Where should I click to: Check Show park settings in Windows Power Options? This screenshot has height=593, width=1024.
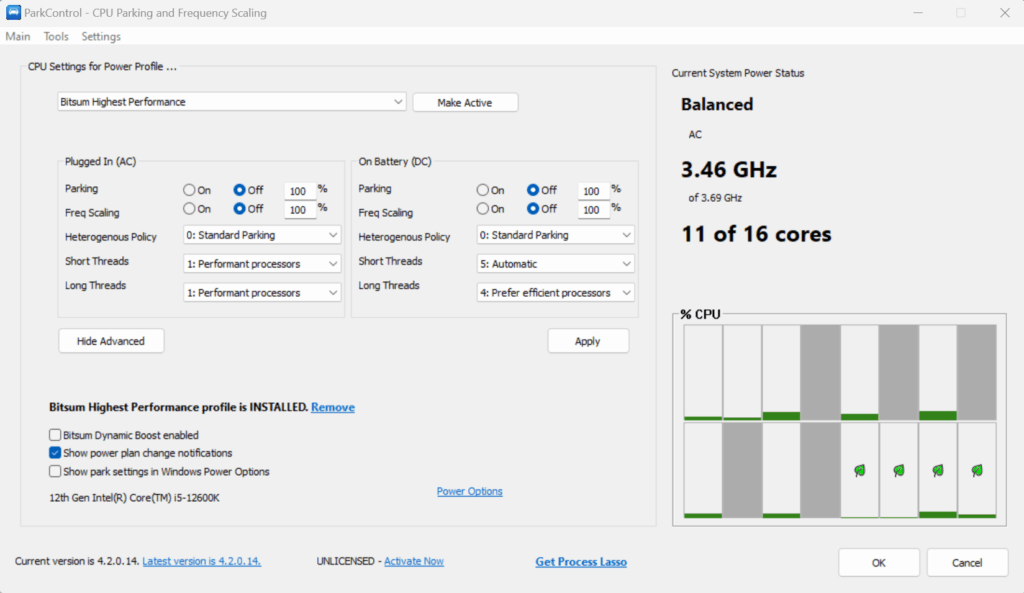(55, 470)
